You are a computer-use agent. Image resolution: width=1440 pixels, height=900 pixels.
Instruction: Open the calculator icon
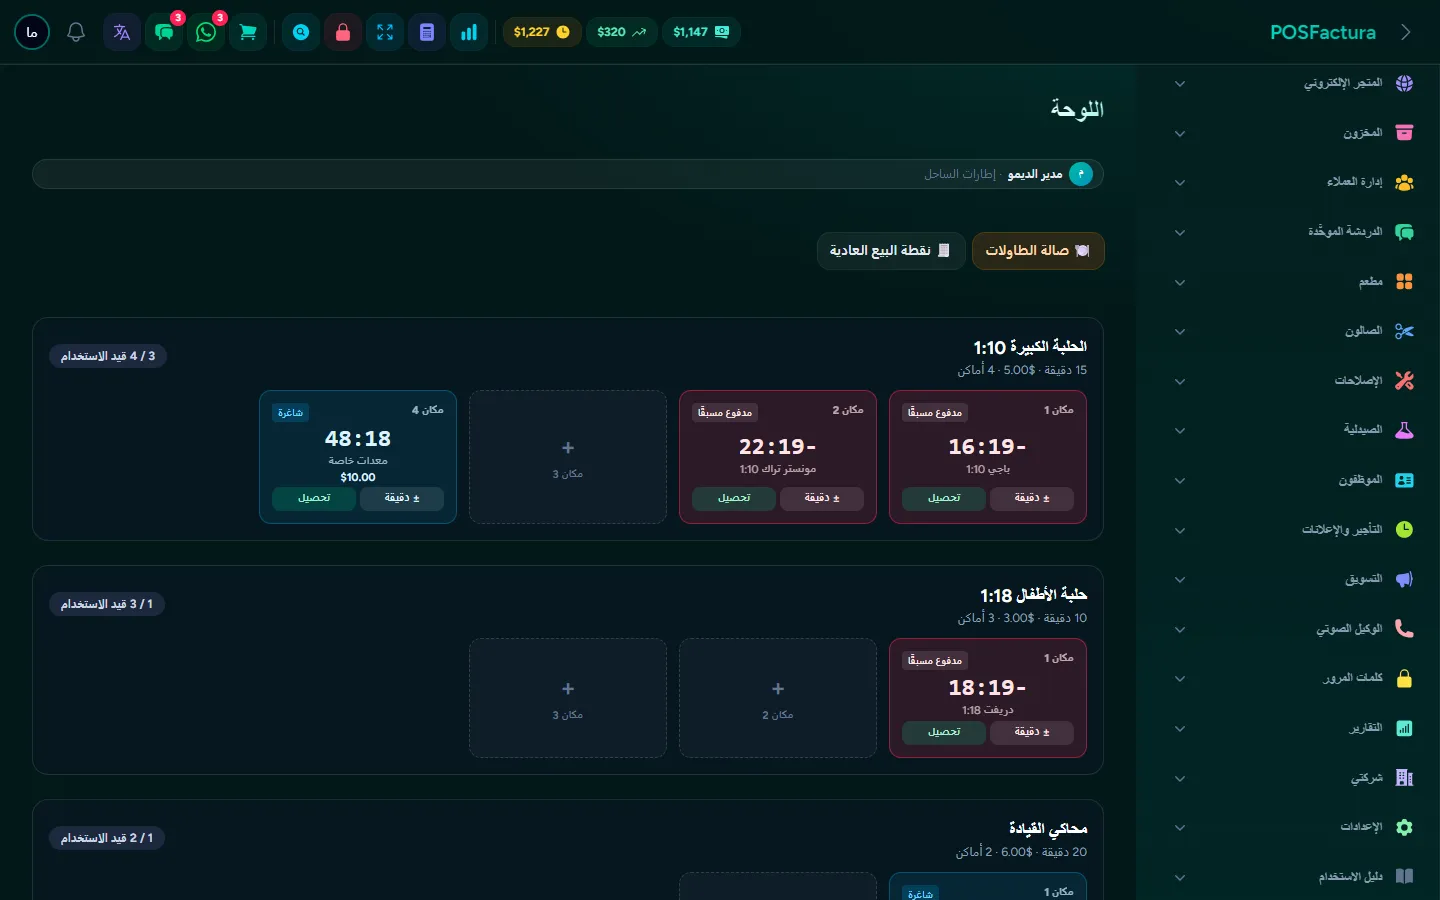tap(427, 32)
